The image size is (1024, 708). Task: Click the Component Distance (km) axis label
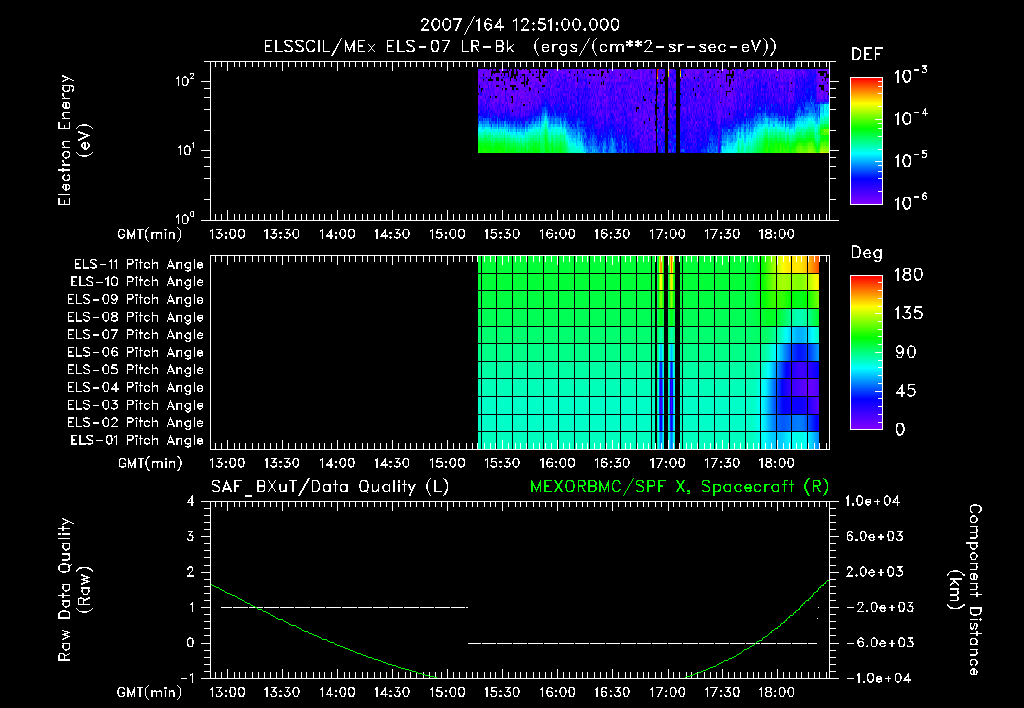(965, 590)
